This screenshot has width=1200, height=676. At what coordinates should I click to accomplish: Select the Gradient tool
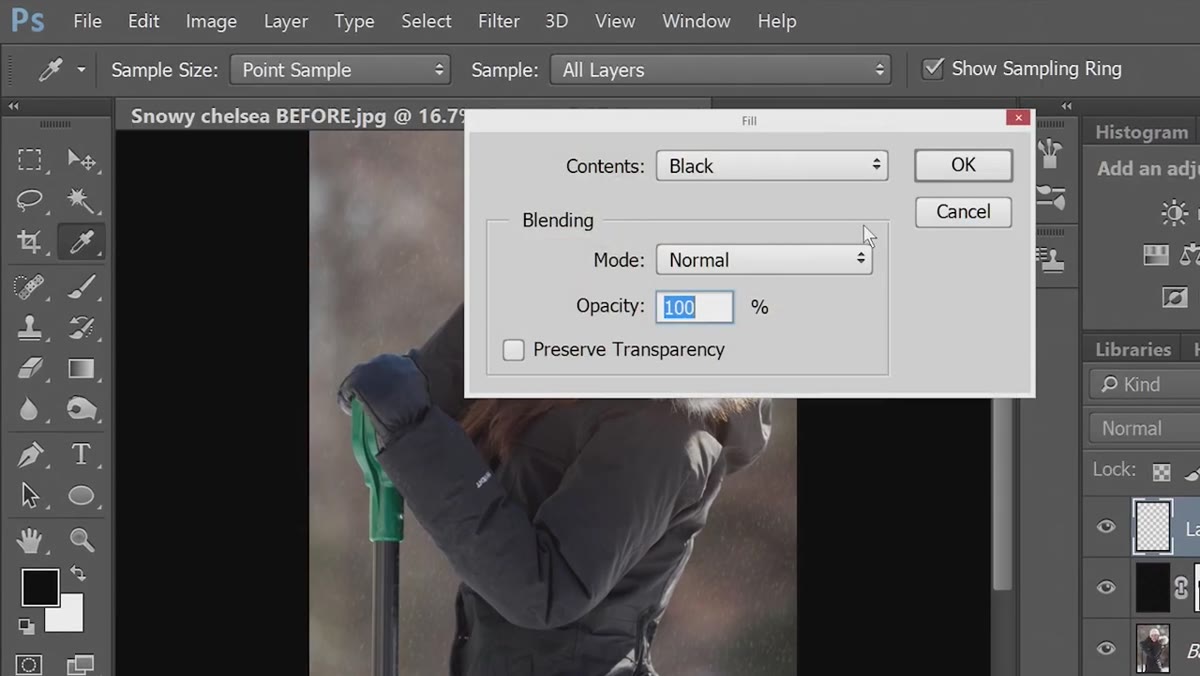point(81,368)
